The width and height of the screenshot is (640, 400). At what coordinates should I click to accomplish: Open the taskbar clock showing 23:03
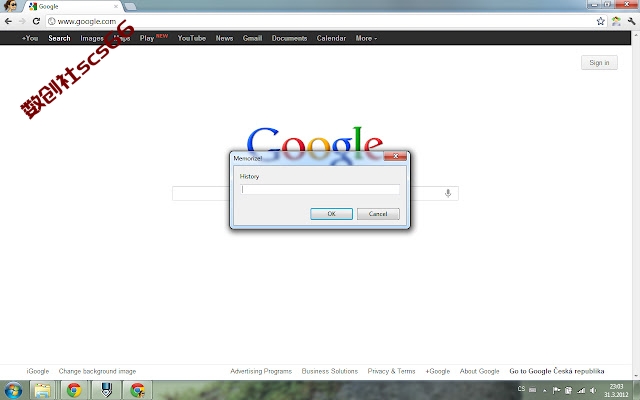pos(616,391)
